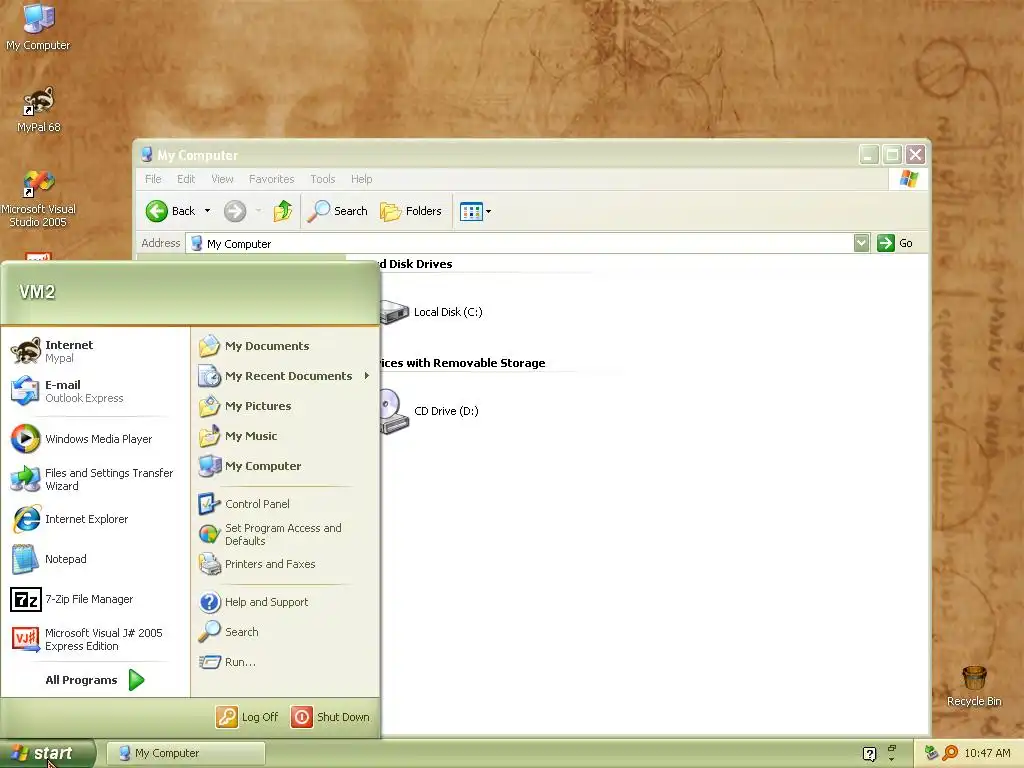Open Tools menu in My Computer
This screenshot has width=1024, height=768.
coord(323,179)
